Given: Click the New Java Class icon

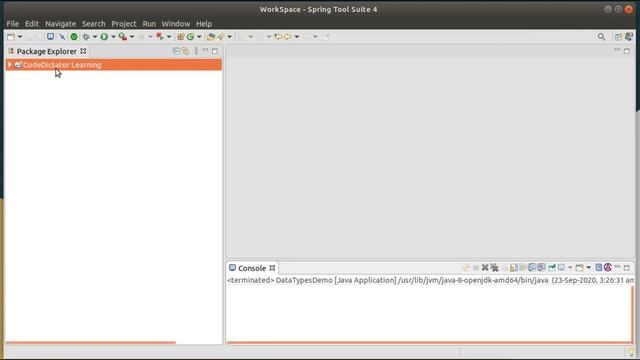Looking at the screenshot, I should pyautogui.click(x=190, y=37).
